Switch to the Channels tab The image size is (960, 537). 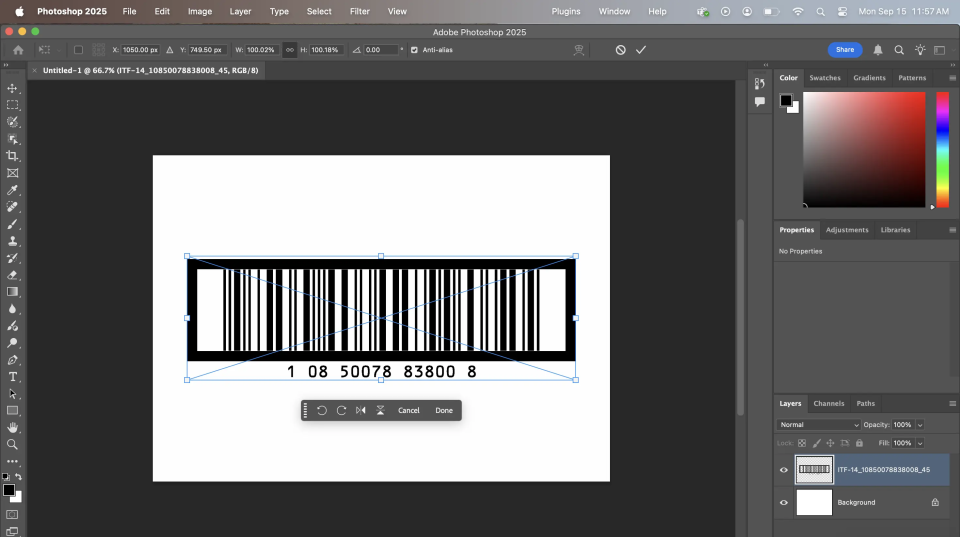point(828,403)
